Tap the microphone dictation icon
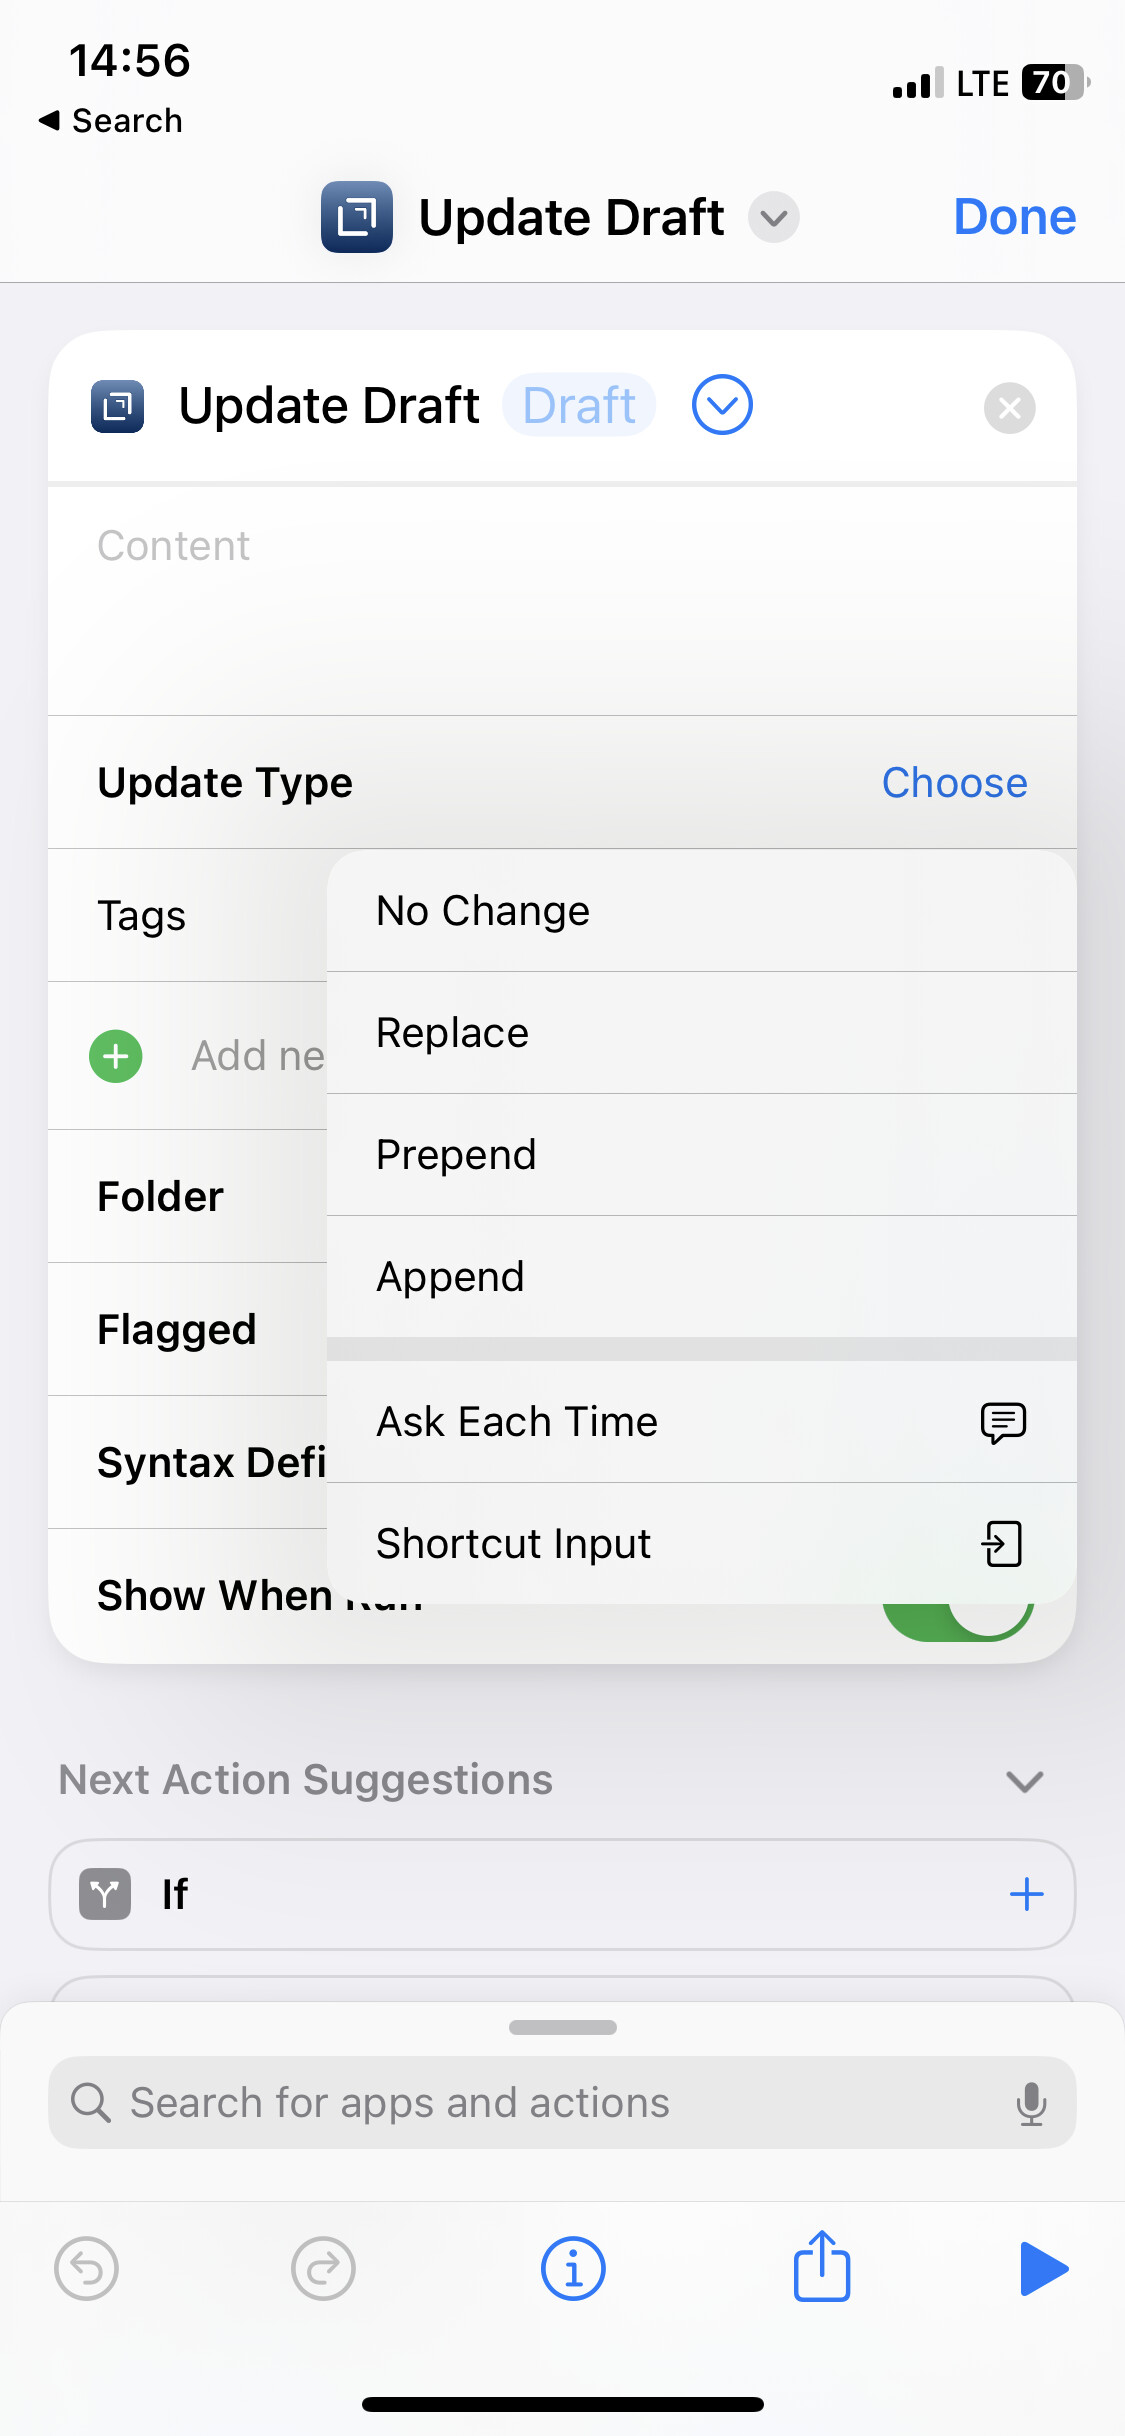This screenshot has width=1125, height=2436. 1031,2103
